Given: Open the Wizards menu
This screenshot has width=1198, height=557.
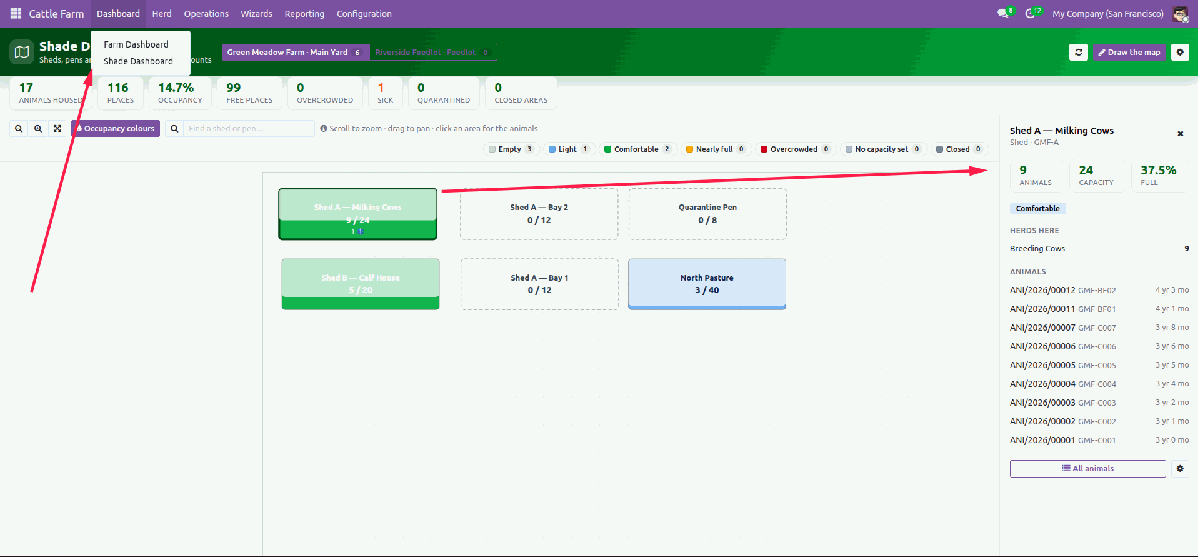Looking at the screenshot, I should 256,14.
